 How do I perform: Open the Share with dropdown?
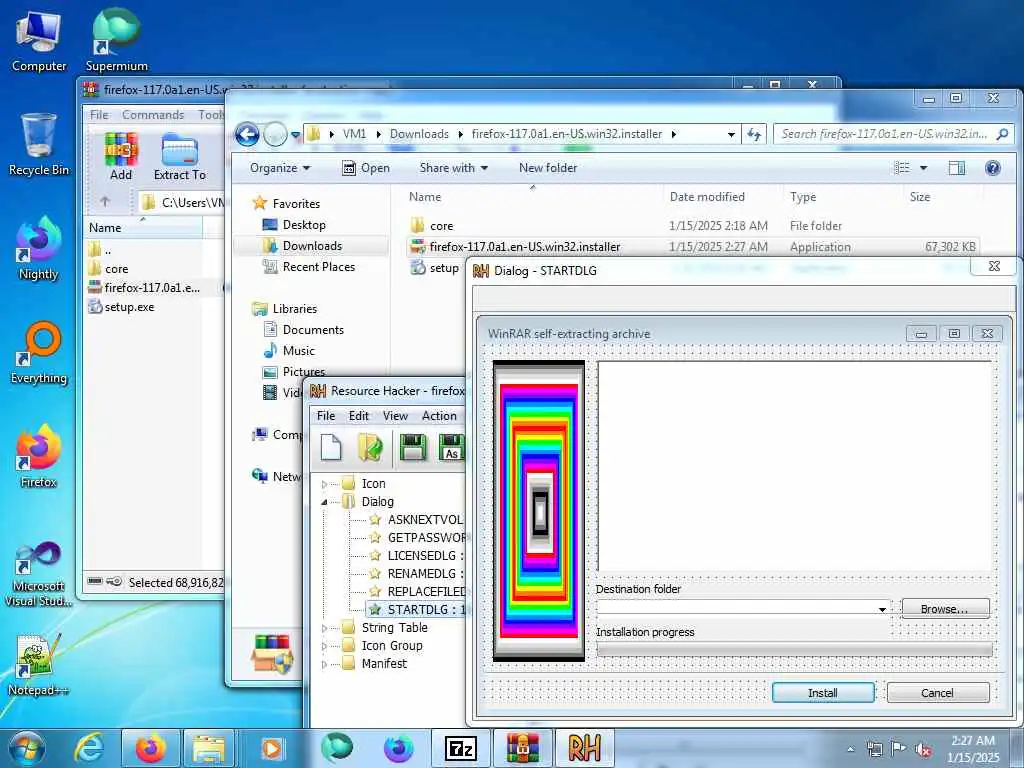(454, 168)
